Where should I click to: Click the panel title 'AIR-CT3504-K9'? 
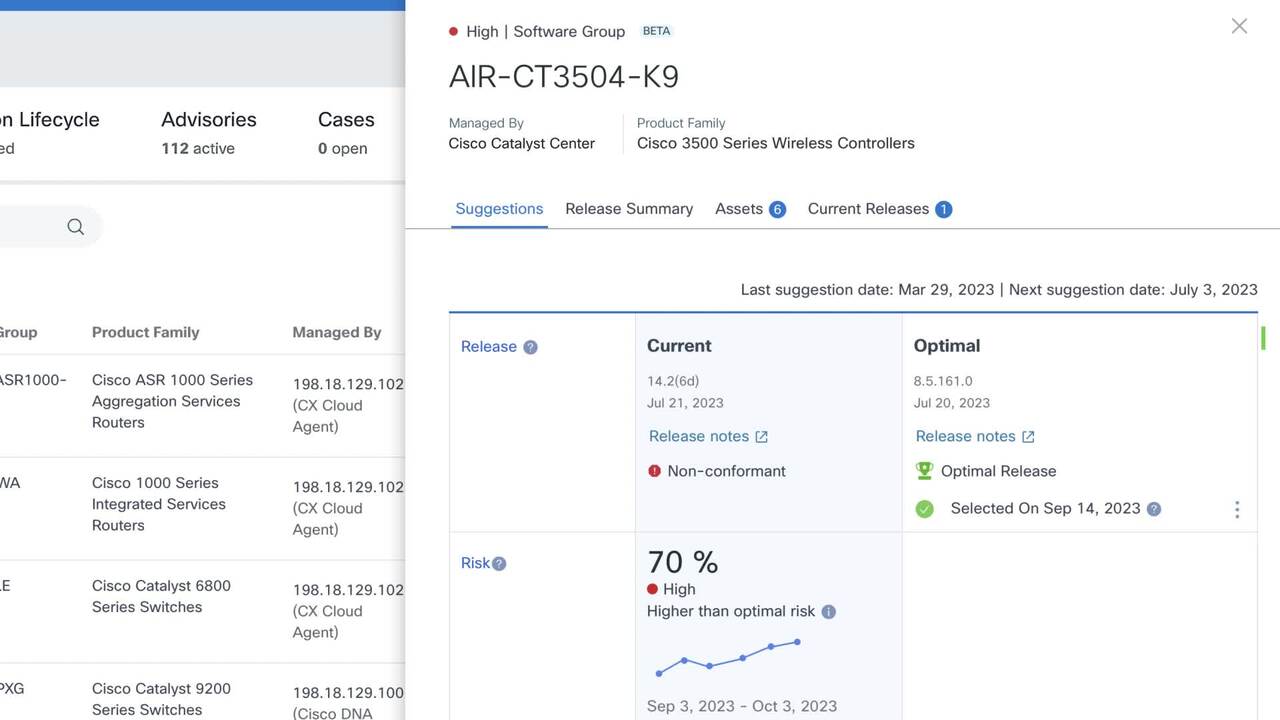[564, 77]
